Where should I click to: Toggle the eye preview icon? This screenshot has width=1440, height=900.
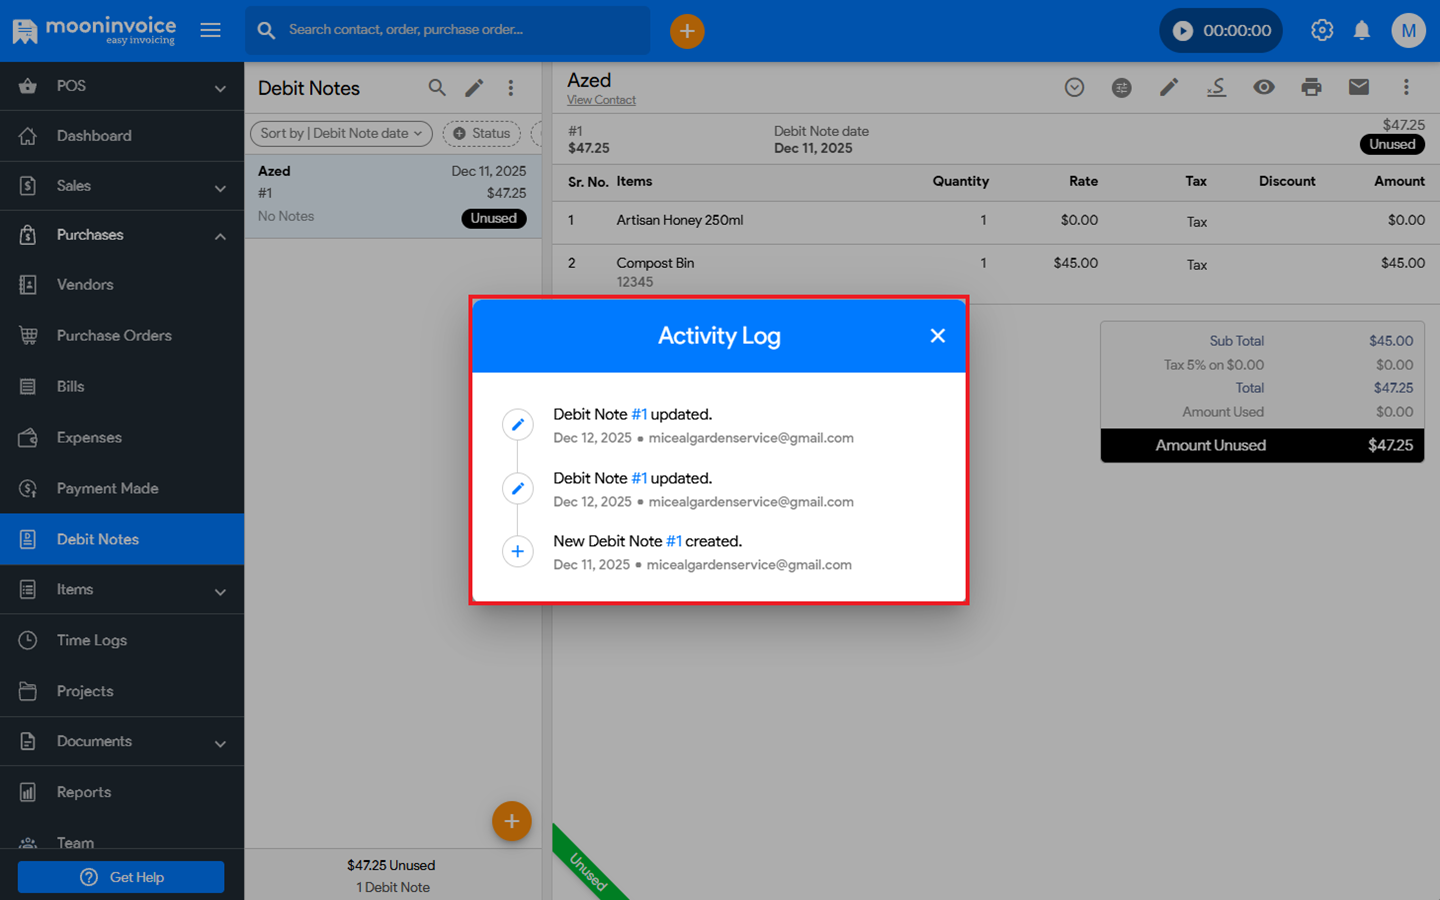click(x=1264, y=88)
